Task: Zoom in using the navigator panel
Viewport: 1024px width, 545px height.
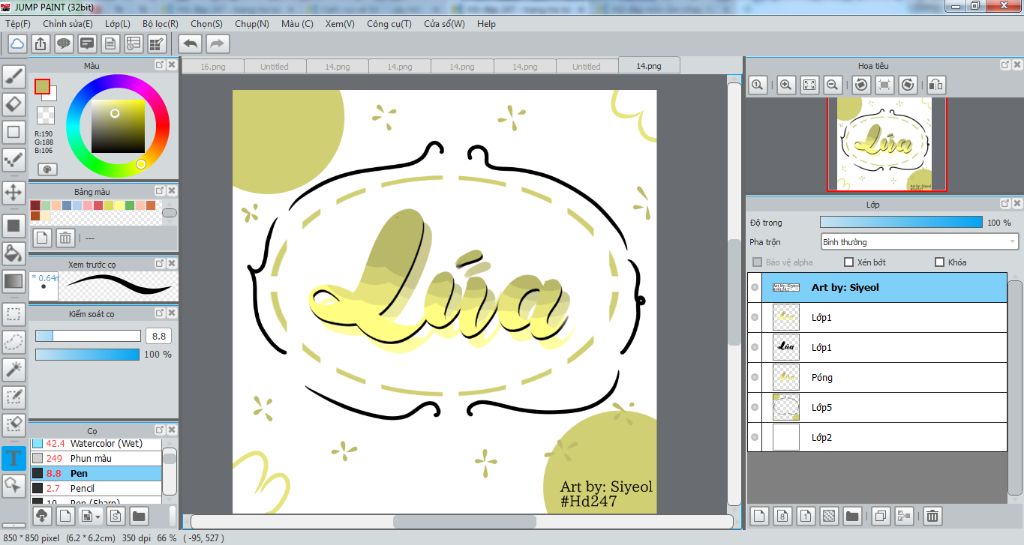Action: [x=786, y=85]
